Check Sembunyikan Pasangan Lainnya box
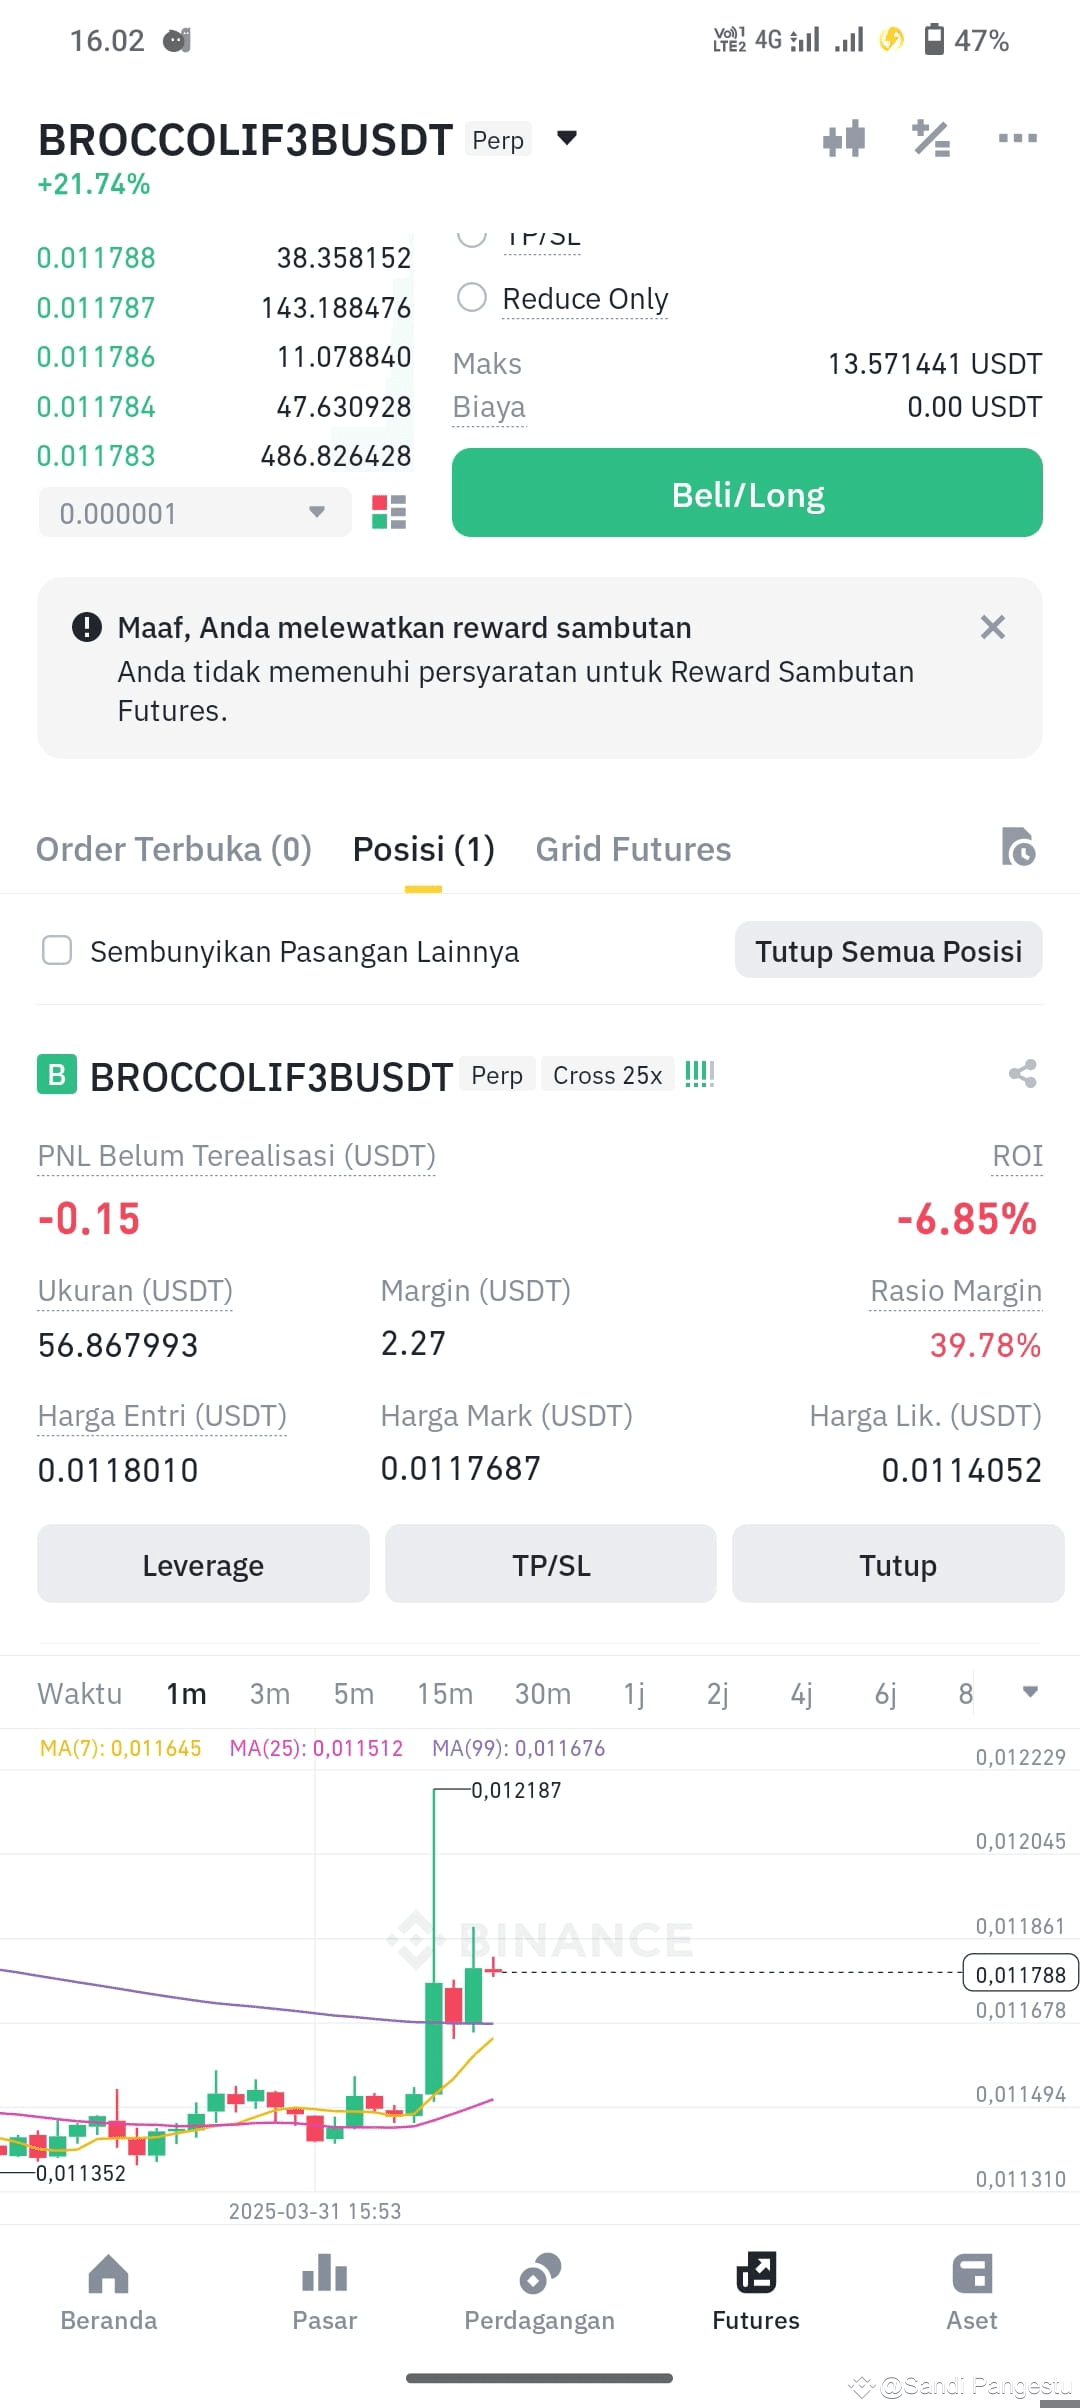Viewport: 1080px width, 2408px height. coord(57,950)
